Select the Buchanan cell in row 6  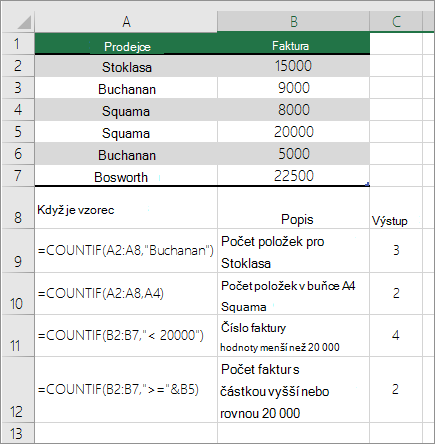126,154
